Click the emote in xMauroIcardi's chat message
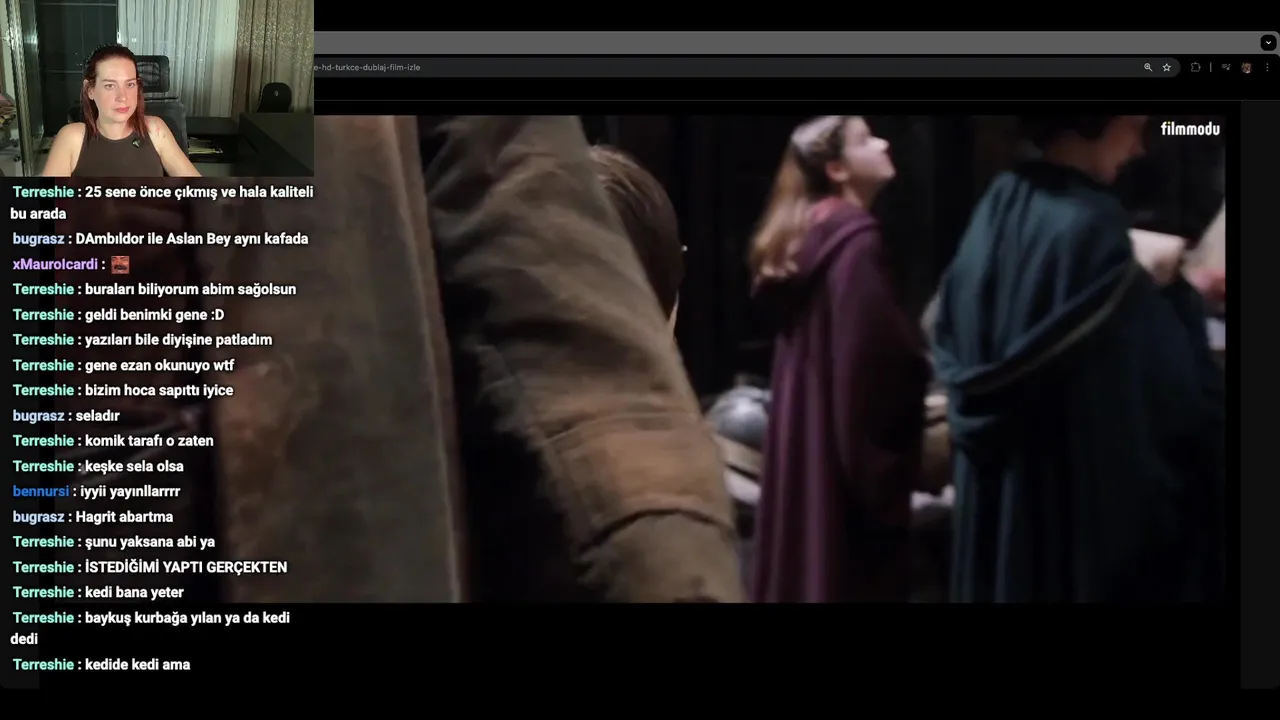 (x=120, y=264)
